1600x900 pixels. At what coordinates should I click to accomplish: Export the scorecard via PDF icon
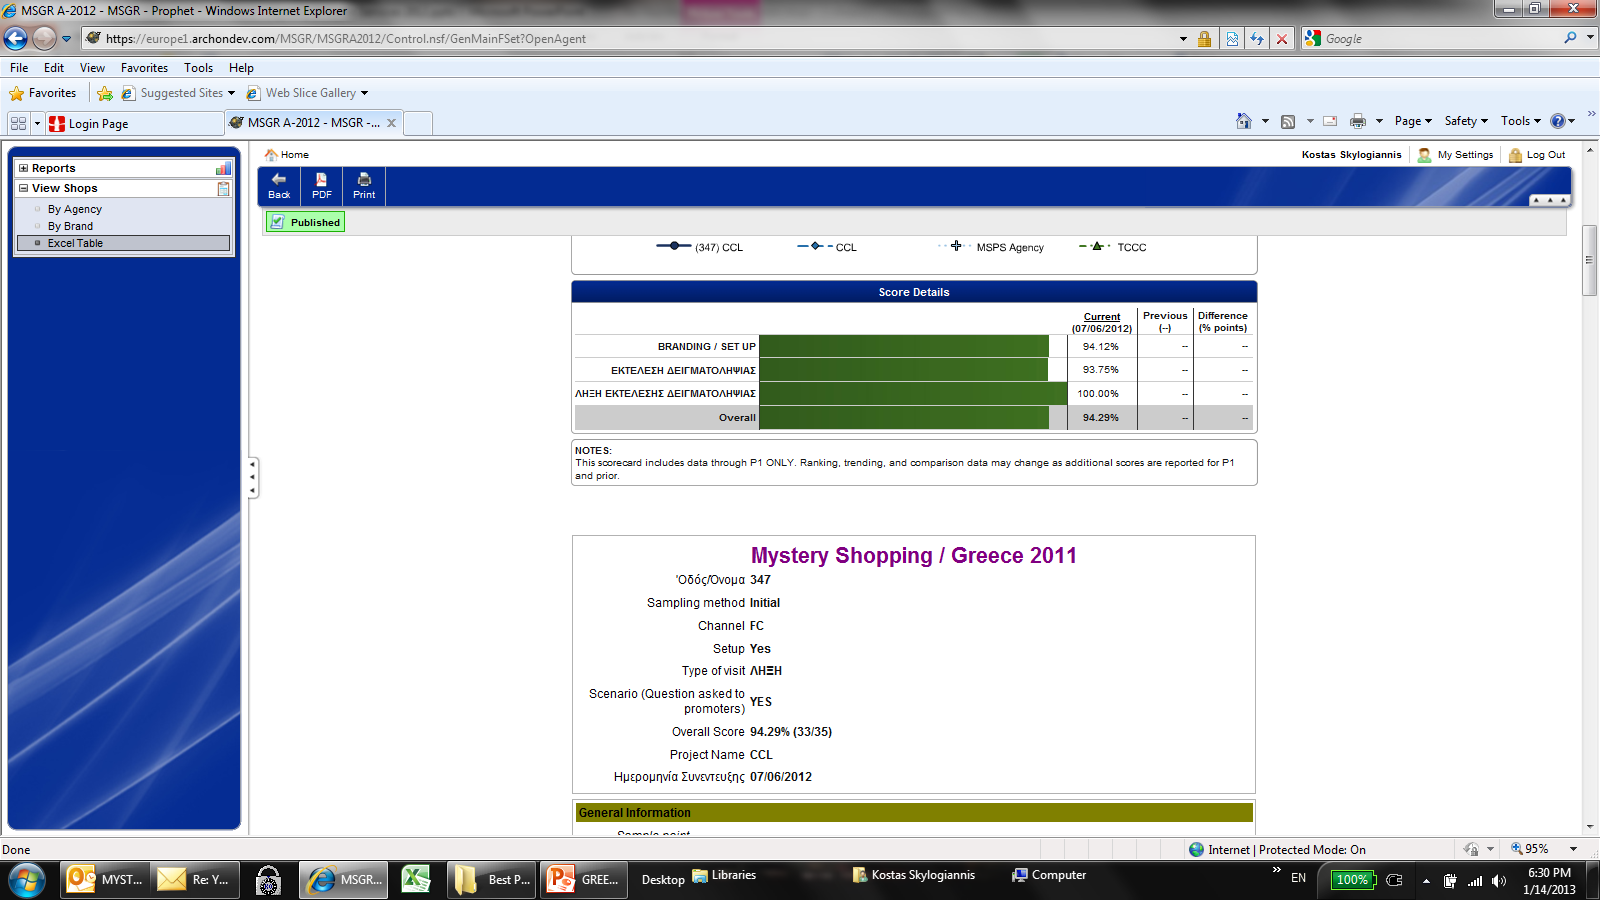[x=322, y=186]
